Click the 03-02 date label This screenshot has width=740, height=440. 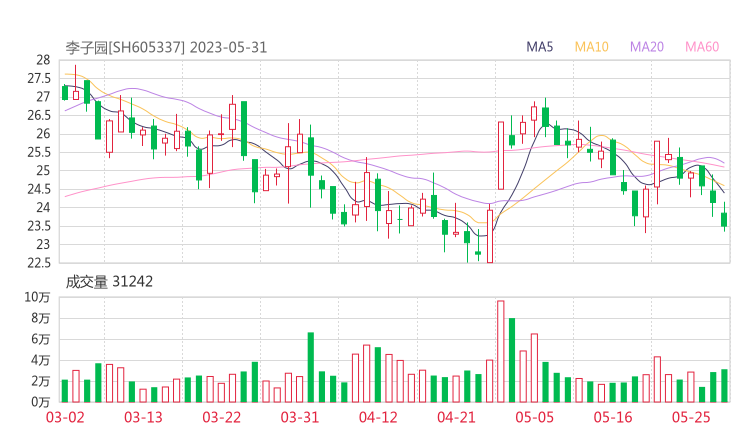pyautogui.click(x=65, y=417)
